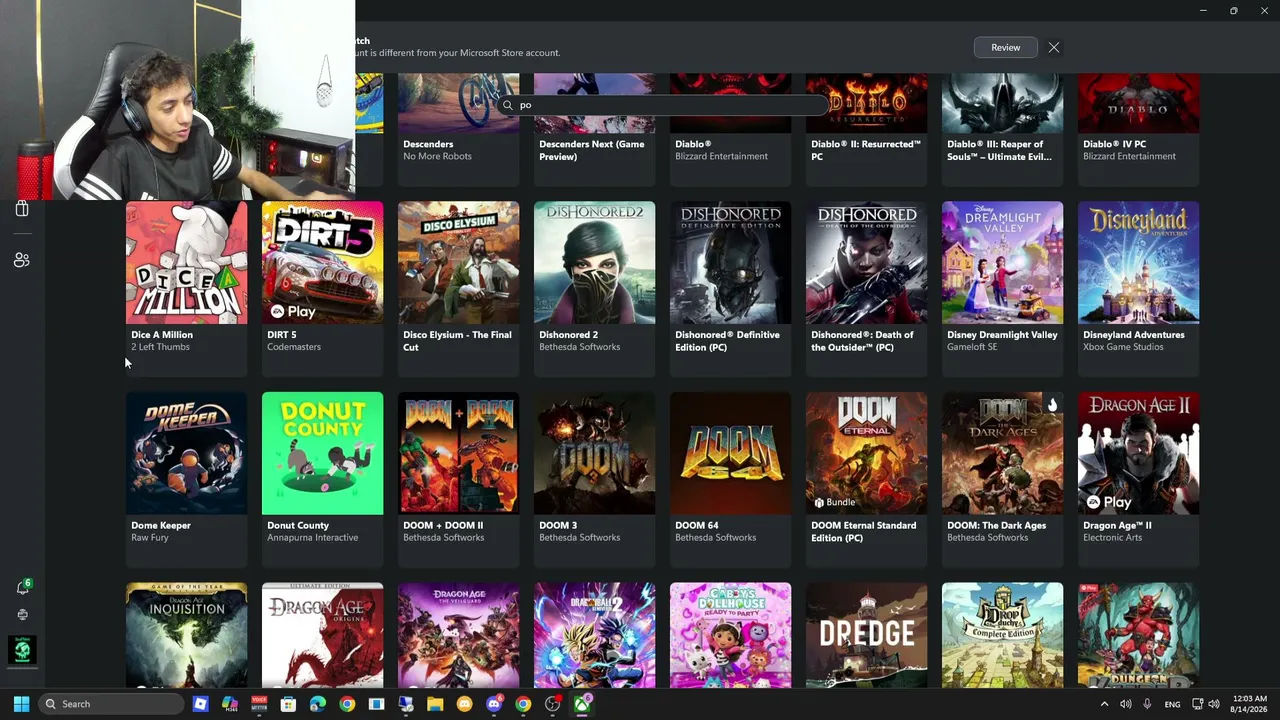Open the Dice A Million game cover
This screenshot has height=720, width=1280.
186,262
